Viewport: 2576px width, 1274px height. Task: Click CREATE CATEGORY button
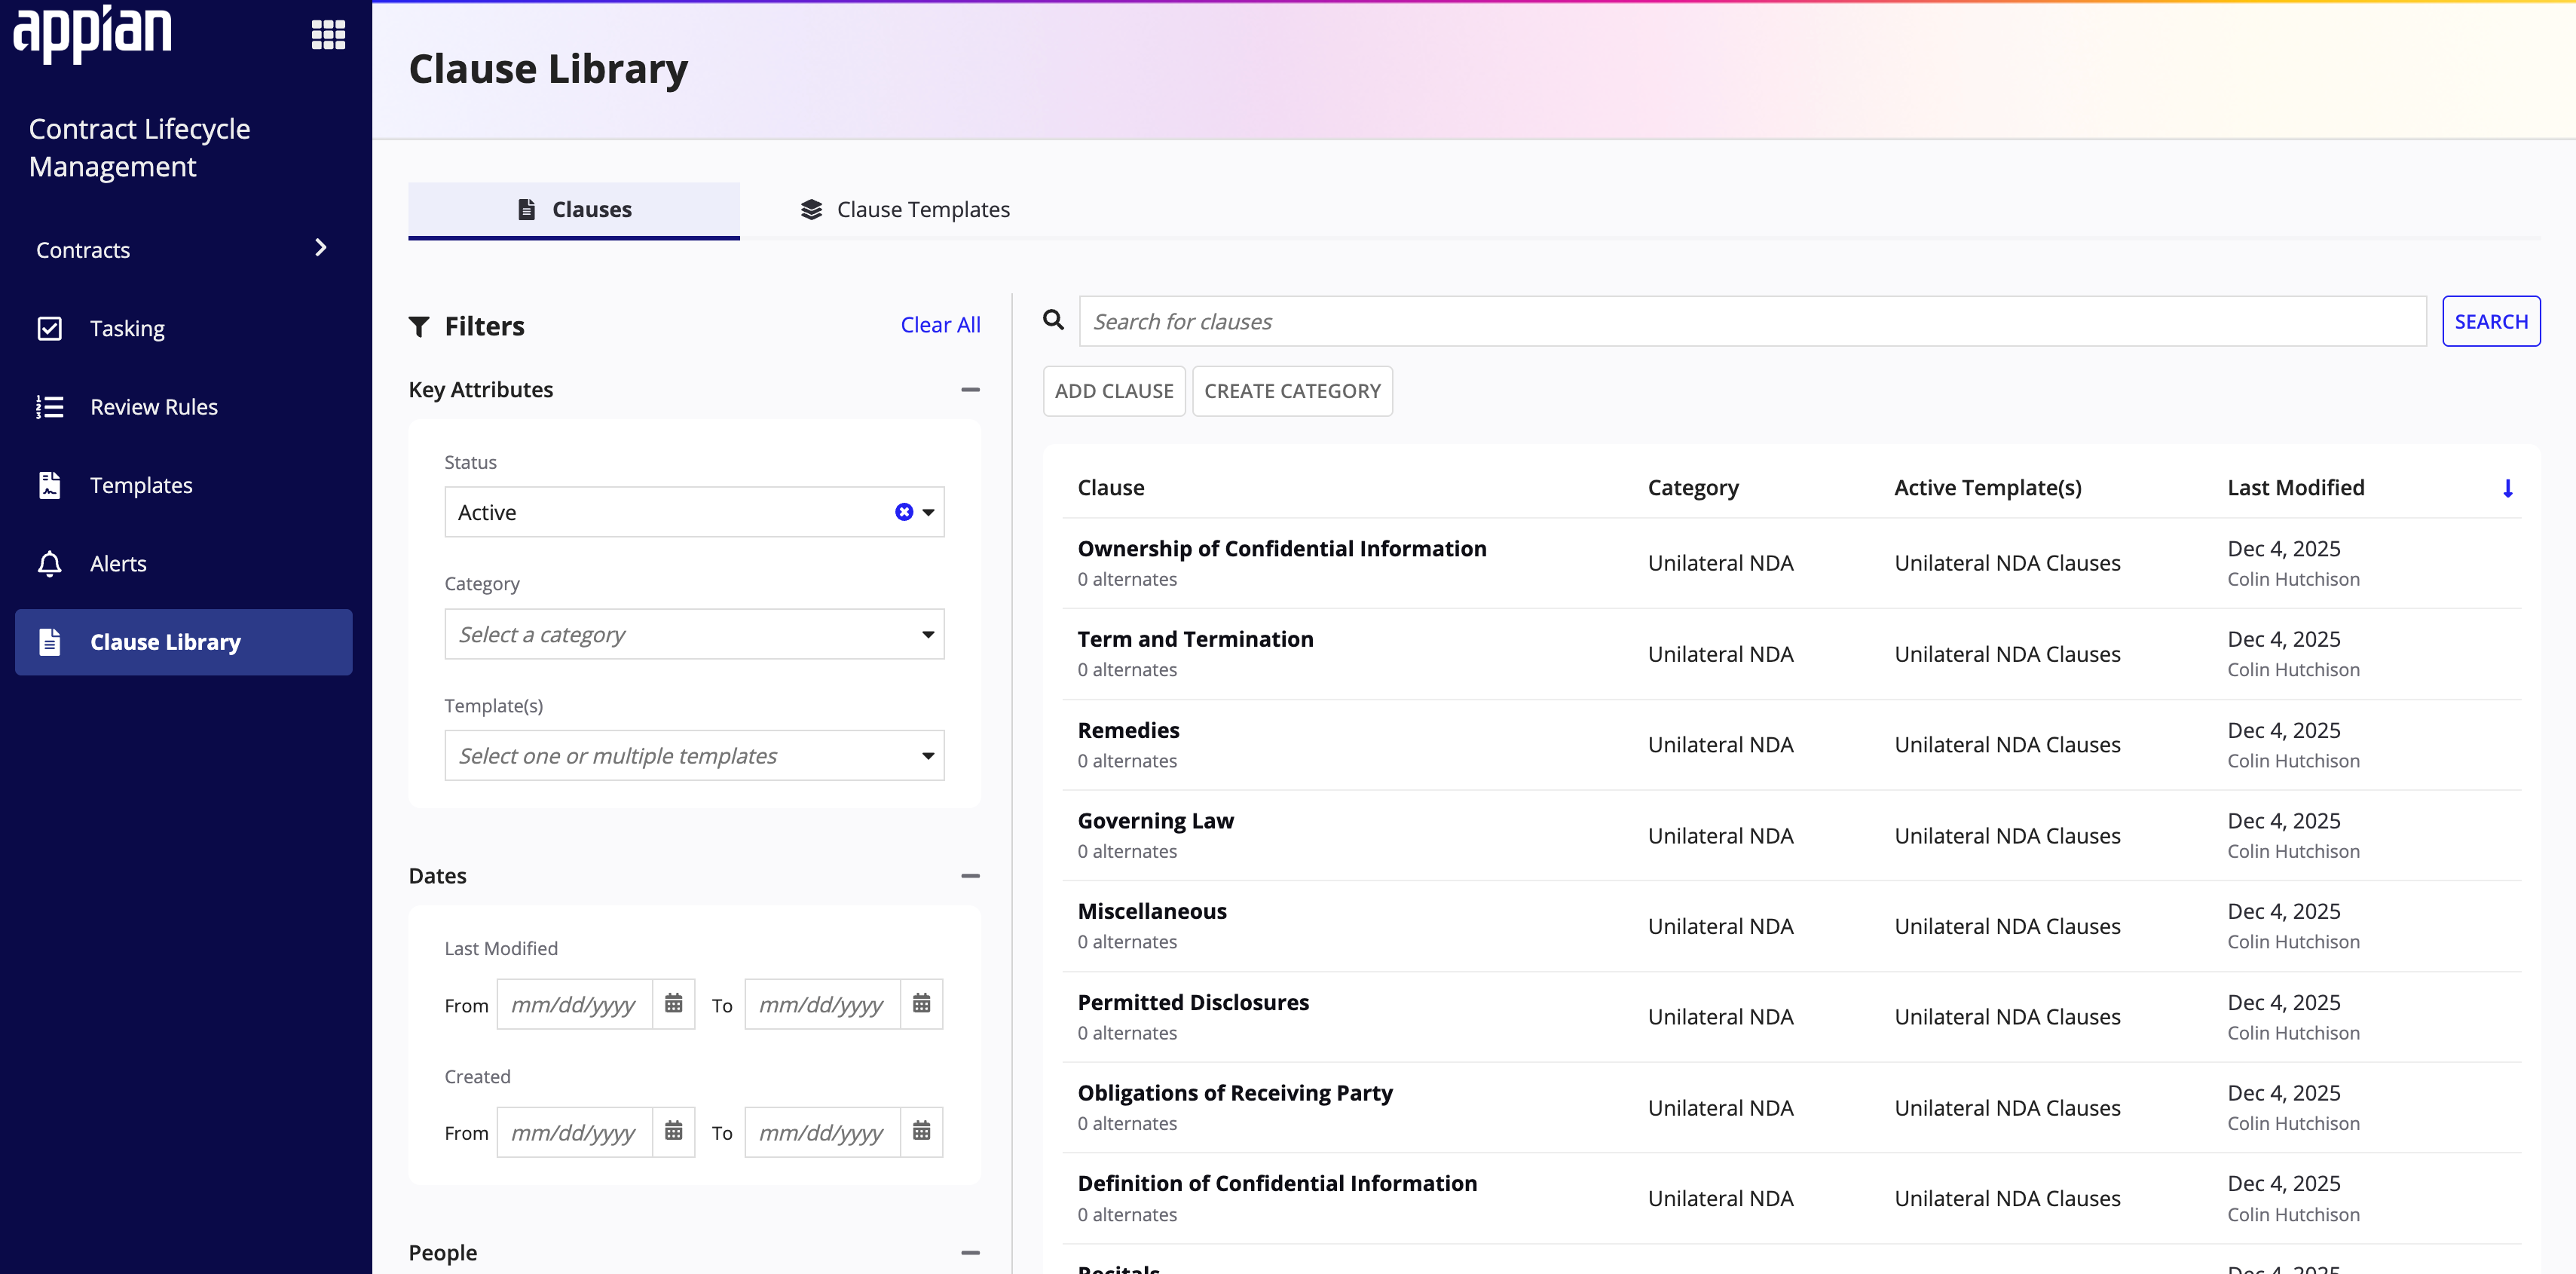pos(1291,391)
